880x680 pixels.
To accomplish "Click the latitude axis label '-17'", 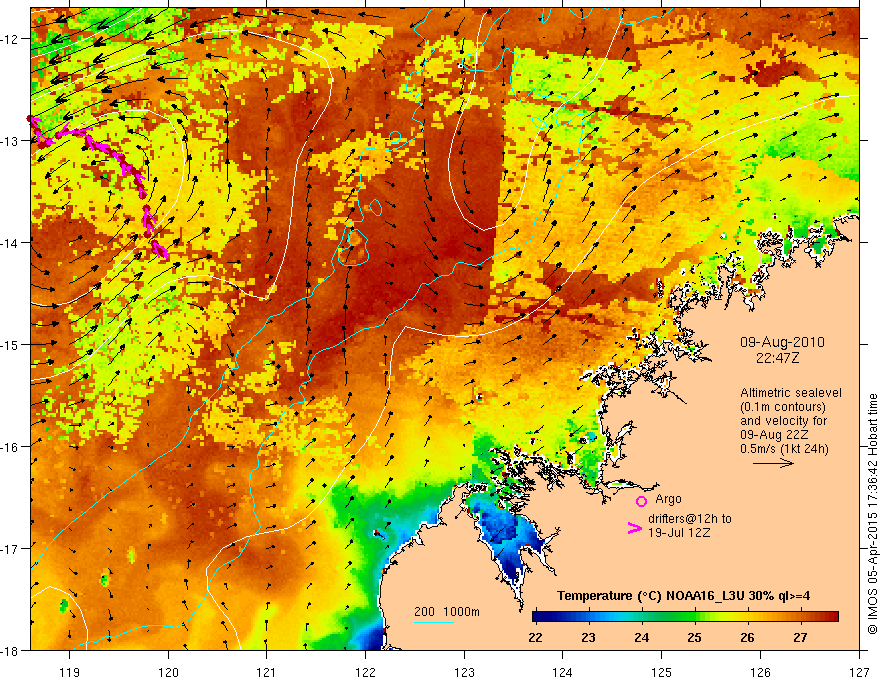I will [11, 549].
